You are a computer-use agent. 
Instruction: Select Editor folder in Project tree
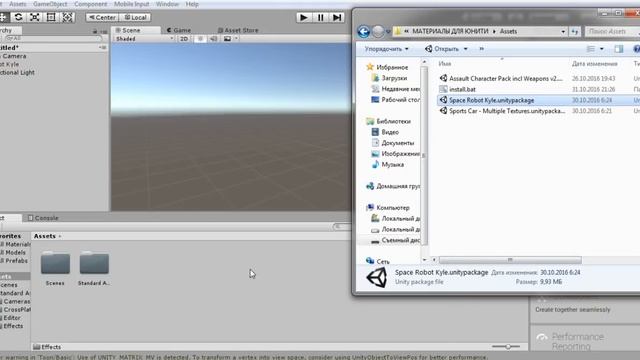(11, 318)
